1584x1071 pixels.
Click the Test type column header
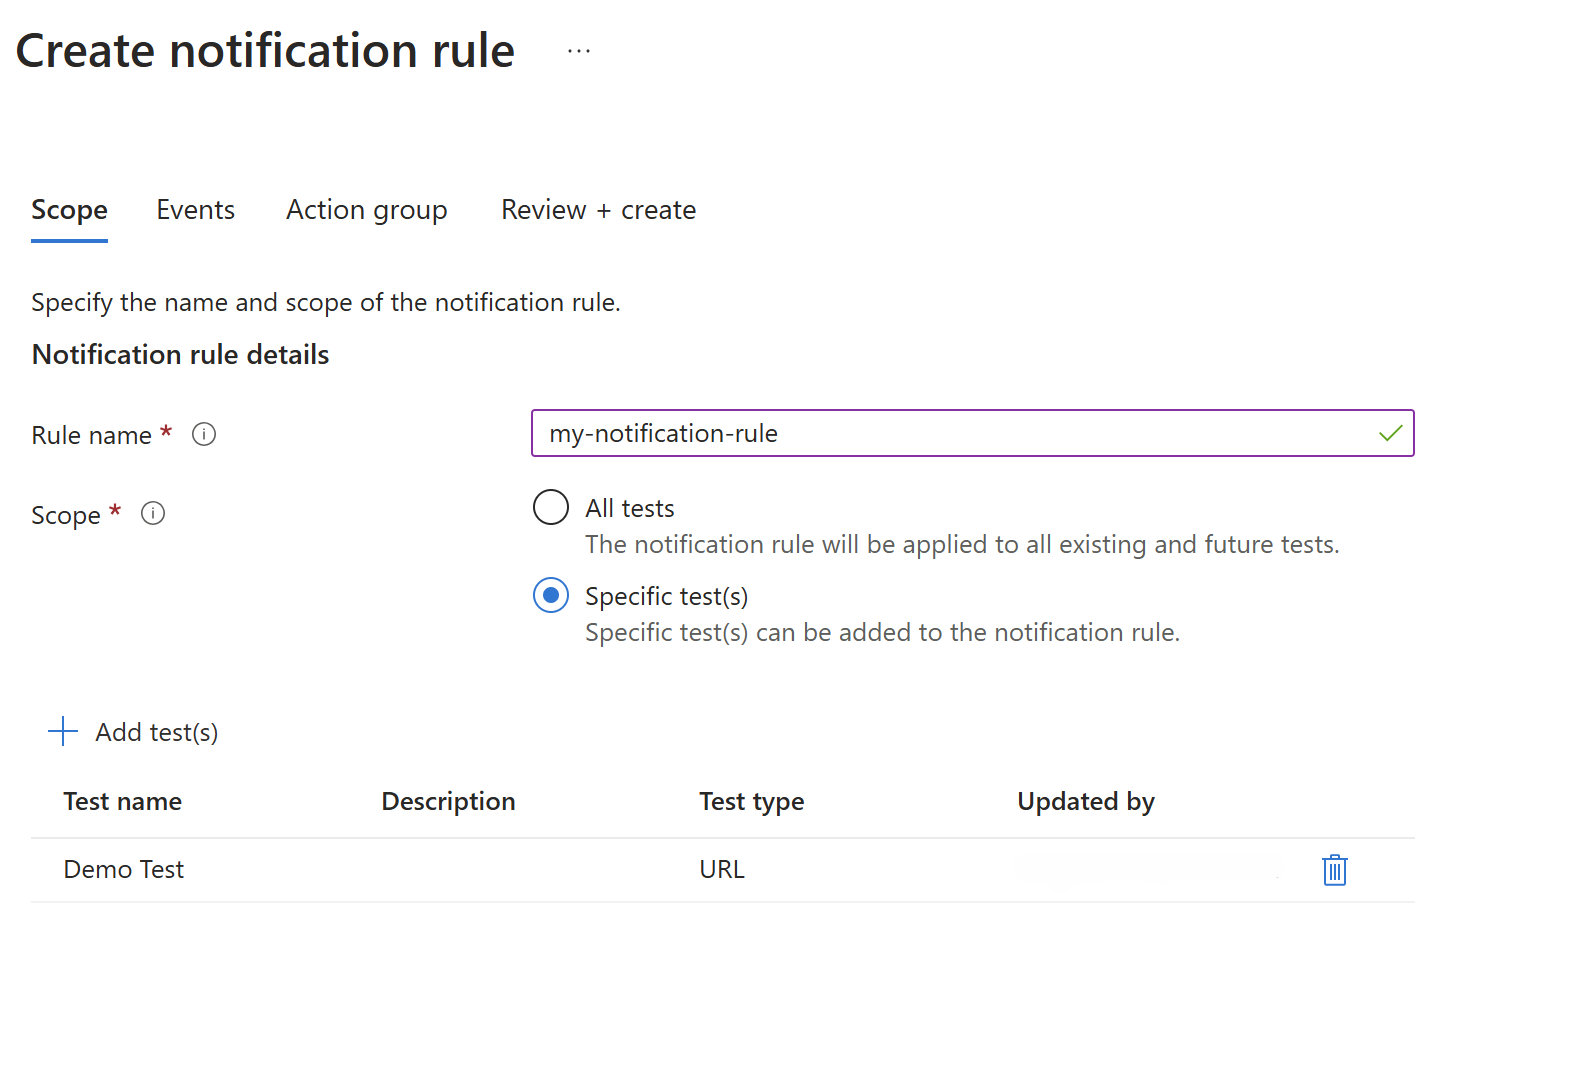(x=752, y=801)
